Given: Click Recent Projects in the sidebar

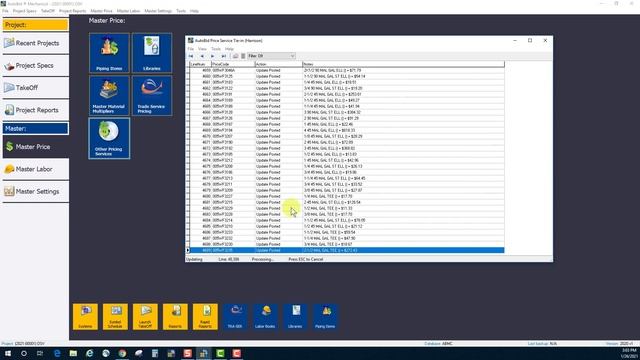Looking at the screenshot, I should [x=35, y=43].
